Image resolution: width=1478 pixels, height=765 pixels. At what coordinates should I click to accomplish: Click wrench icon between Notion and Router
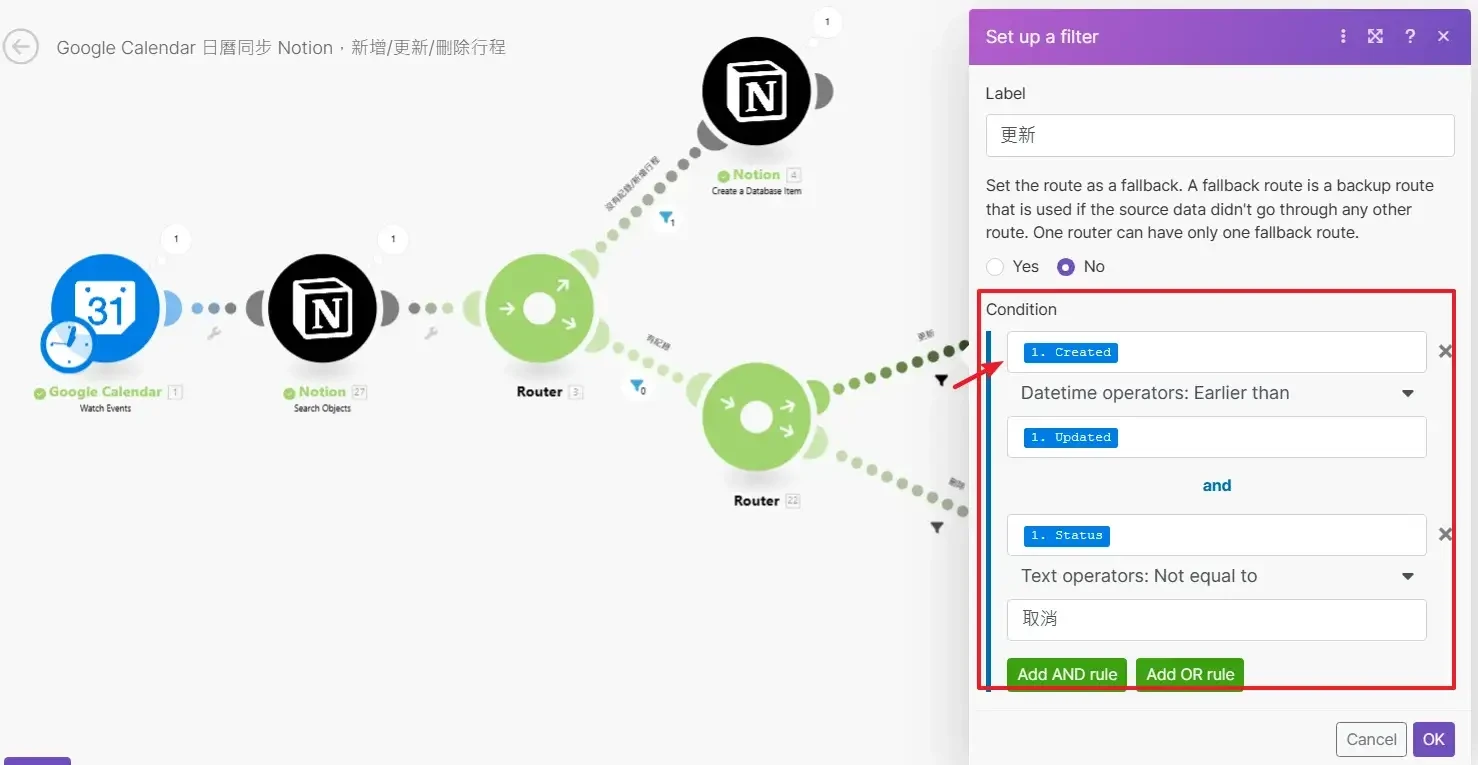click(431, 333)
